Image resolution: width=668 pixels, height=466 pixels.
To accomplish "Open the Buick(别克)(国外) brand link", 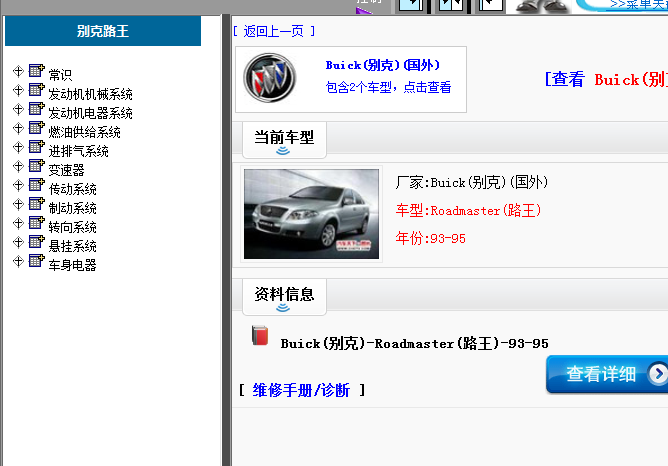I will pos(383,65).
